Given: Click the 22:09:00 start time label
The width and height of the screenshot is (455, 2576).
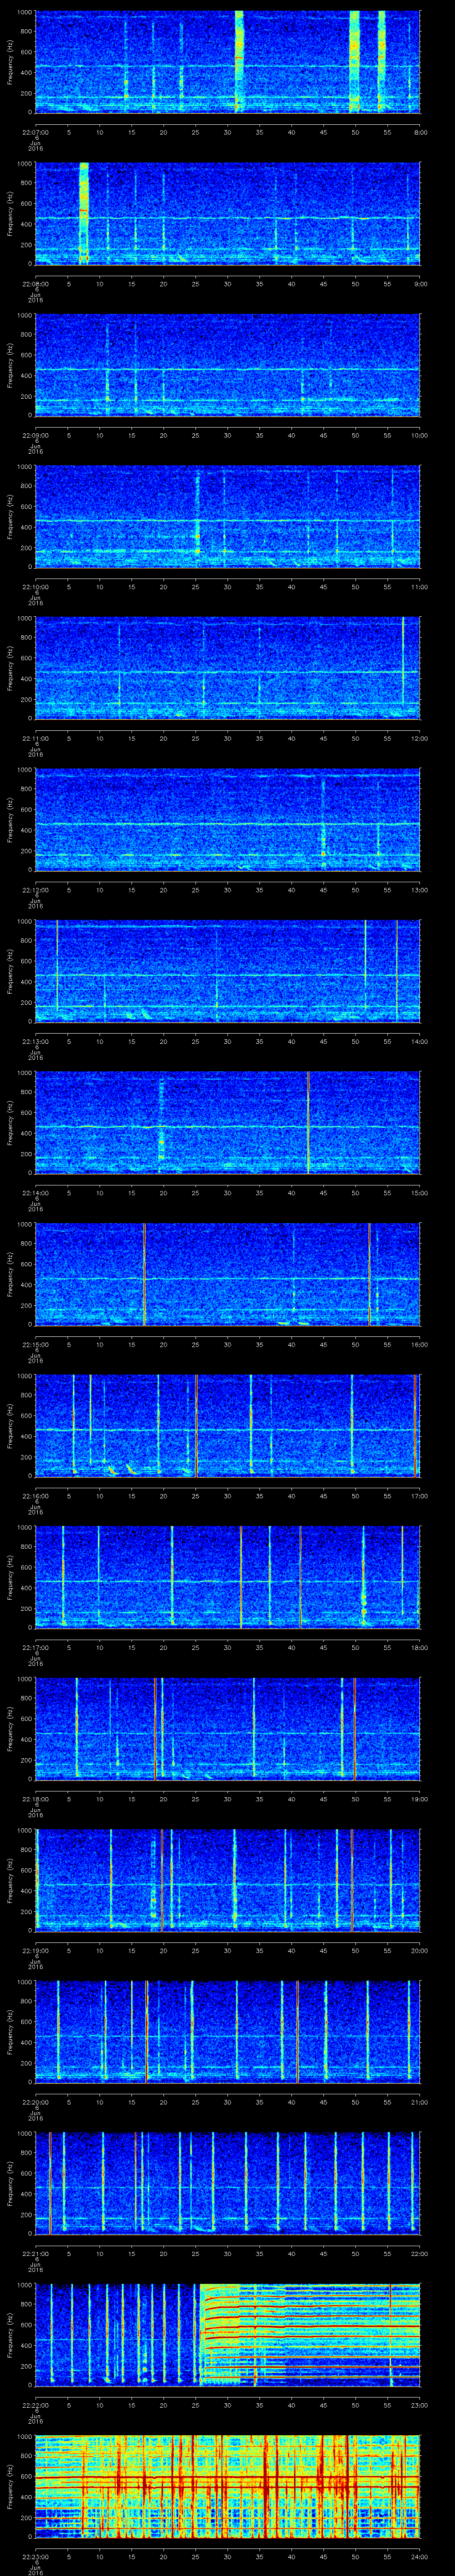Looking at the screenshot, I should pos(35,436).
